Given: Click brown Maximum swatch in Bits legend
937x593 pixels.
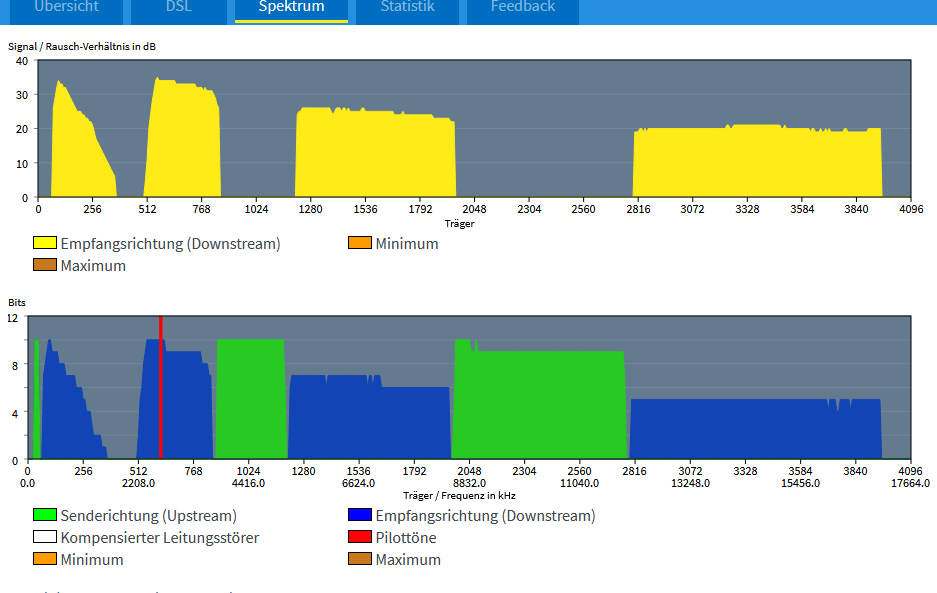Looking at the screenshot, I should (360, 559).
